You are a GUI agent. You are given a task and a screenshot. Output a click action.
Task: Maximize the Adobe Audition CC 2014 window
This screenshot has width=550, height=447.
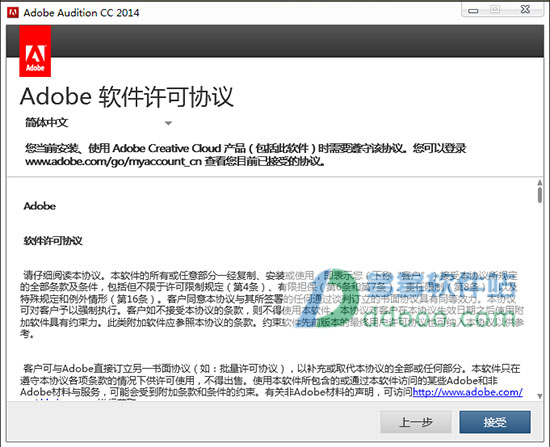[495, 9]
